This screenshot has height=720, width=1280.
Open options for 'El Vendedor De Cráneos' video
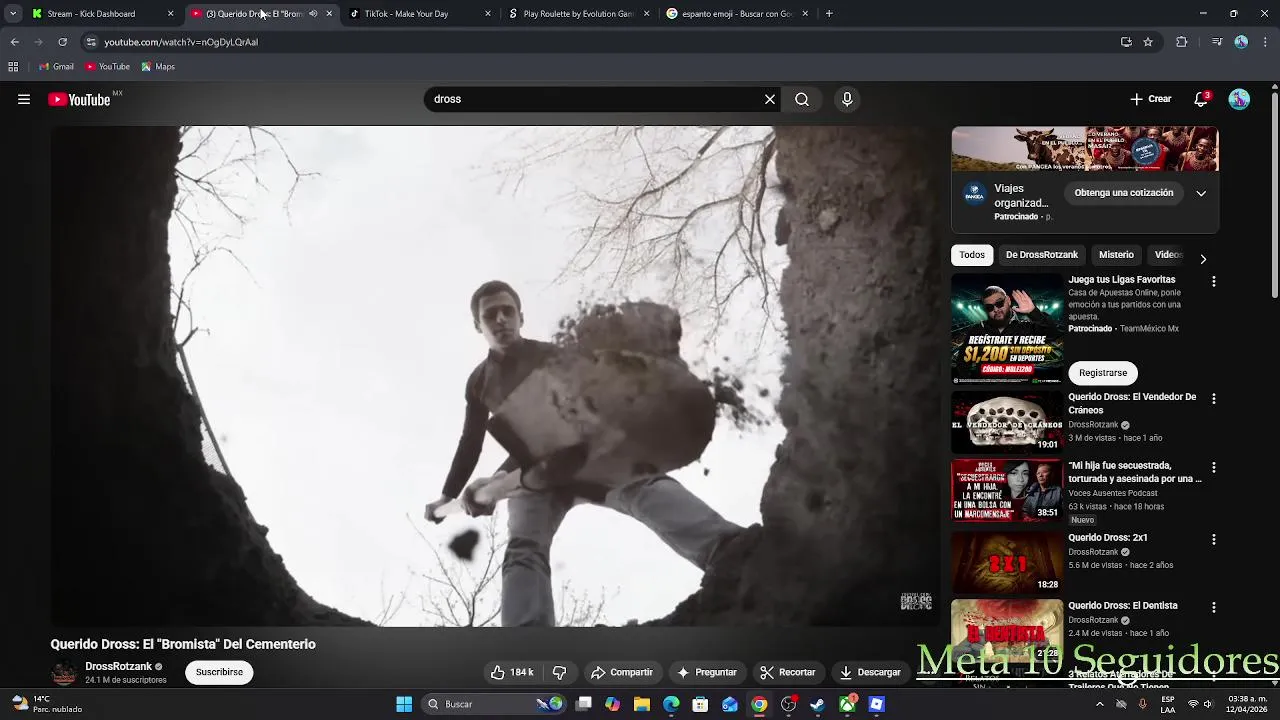1214,399
